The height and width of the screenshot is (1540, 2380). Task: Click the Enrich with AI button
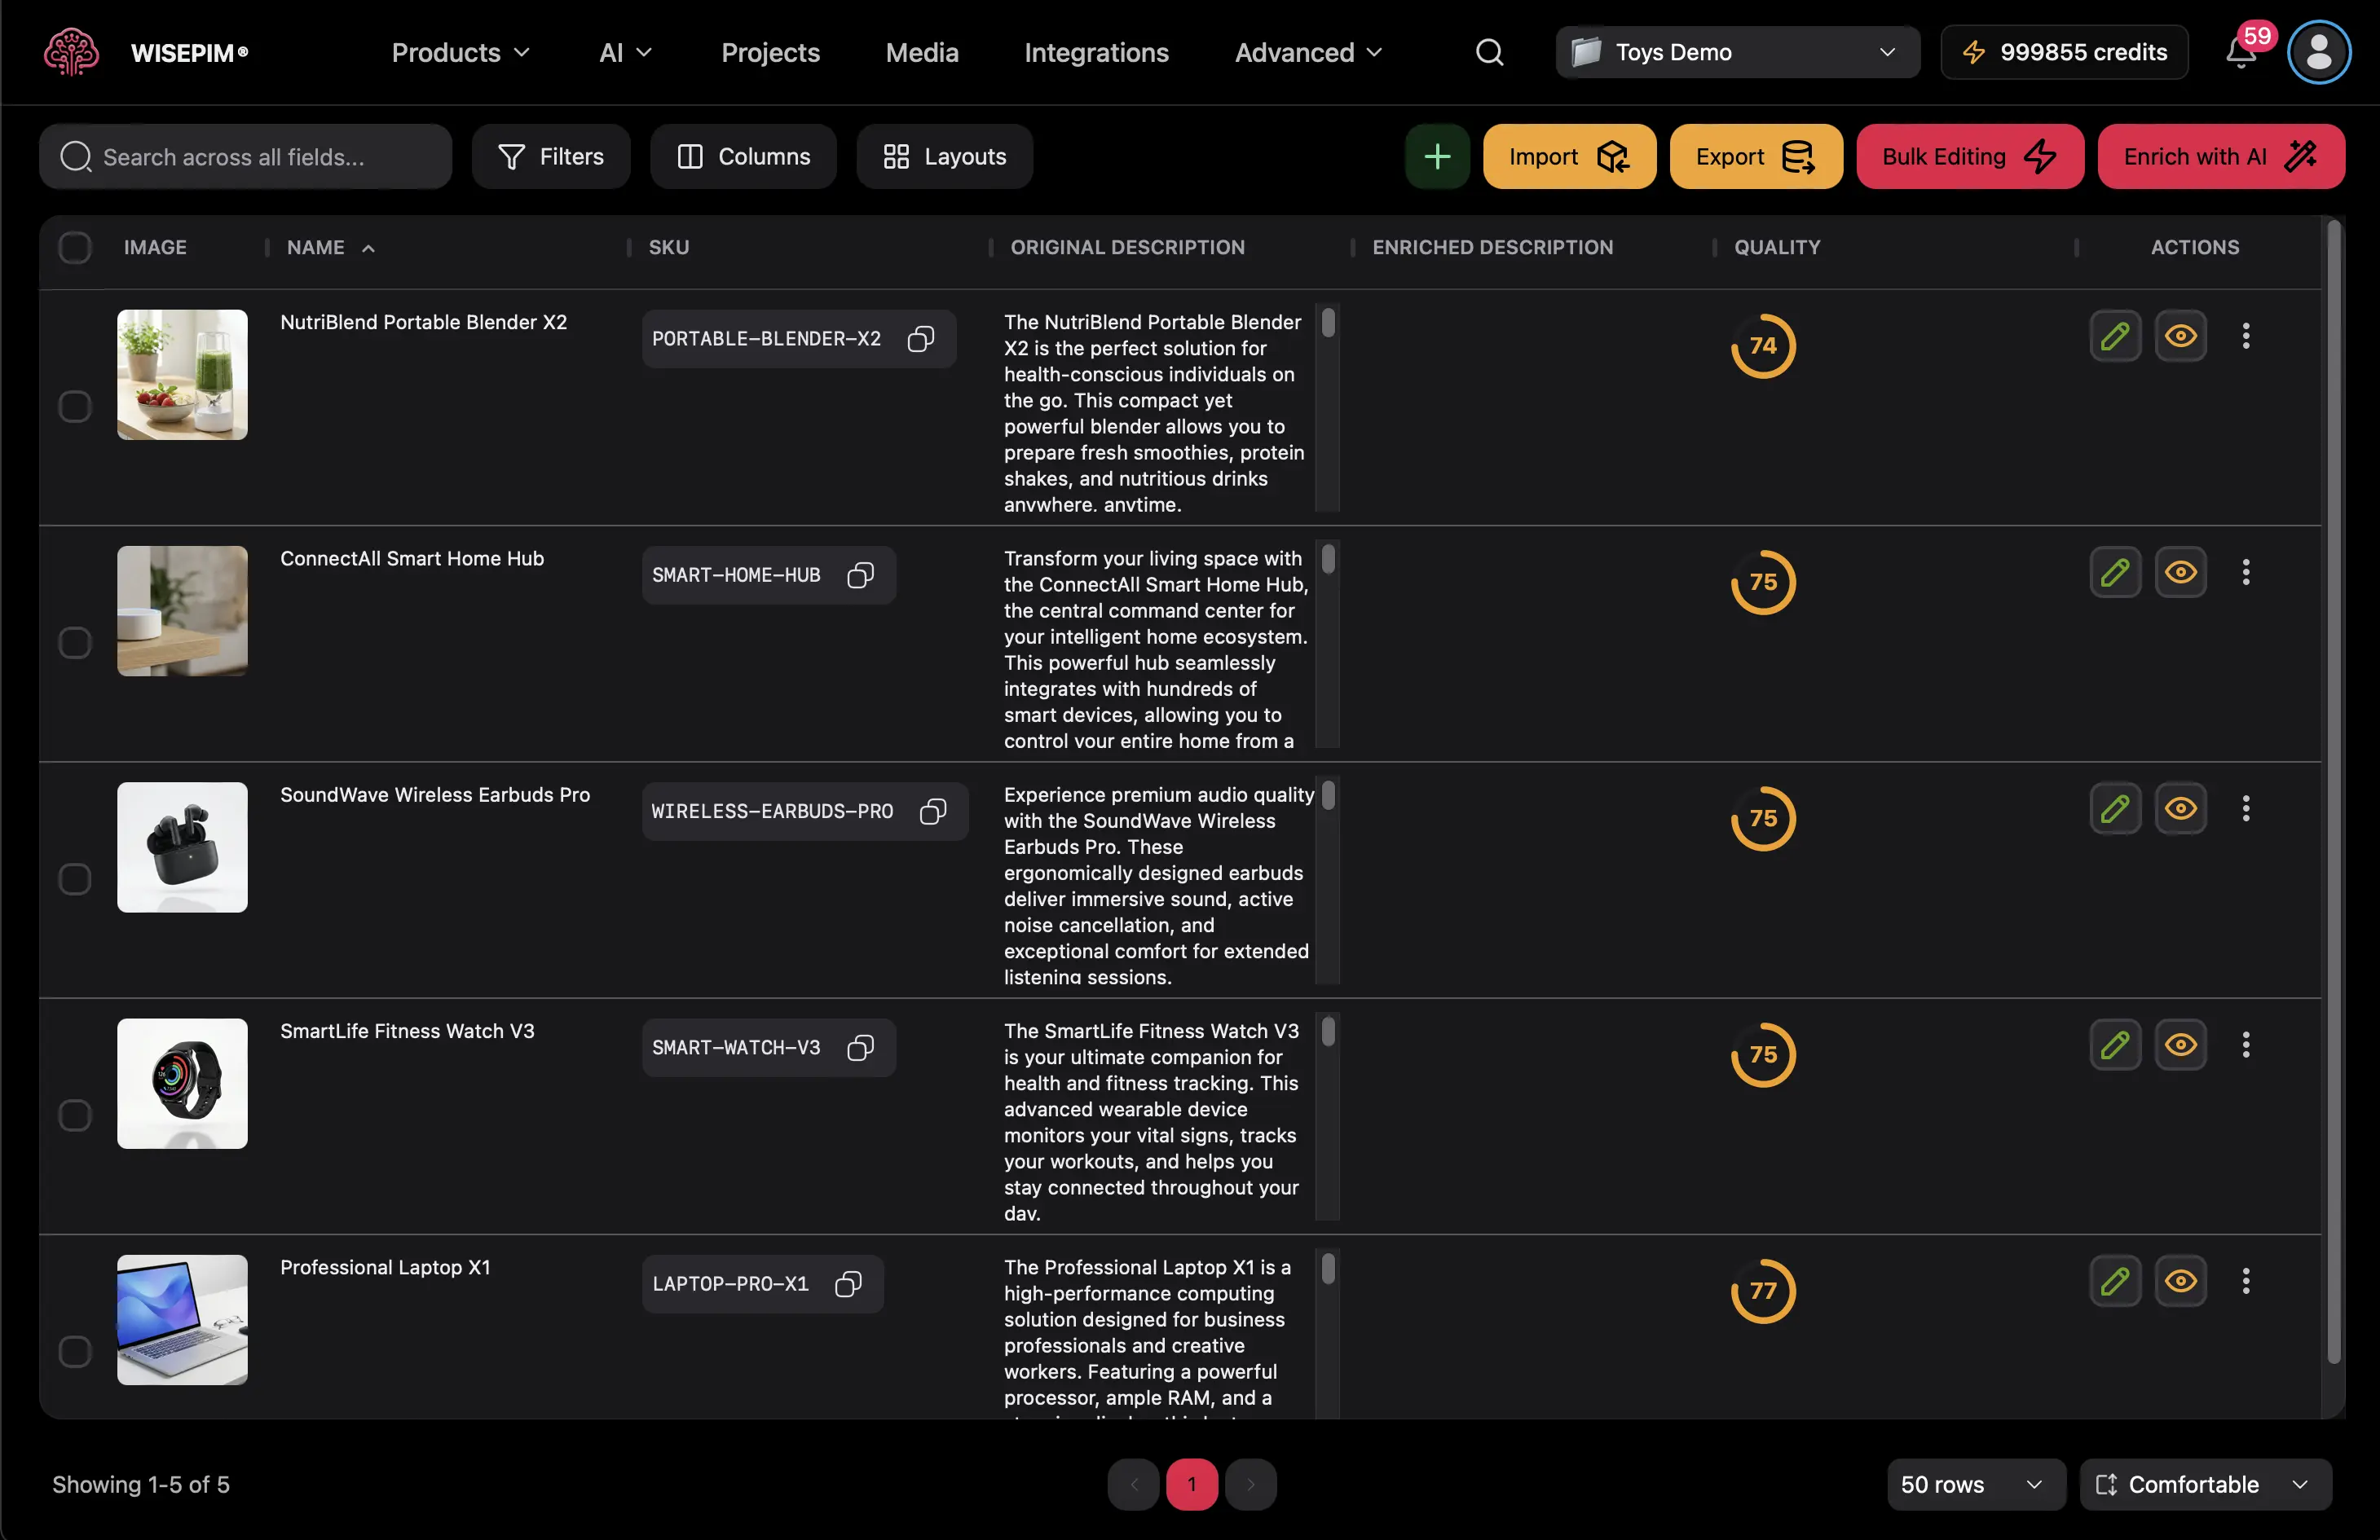[x=2220, y=157]
